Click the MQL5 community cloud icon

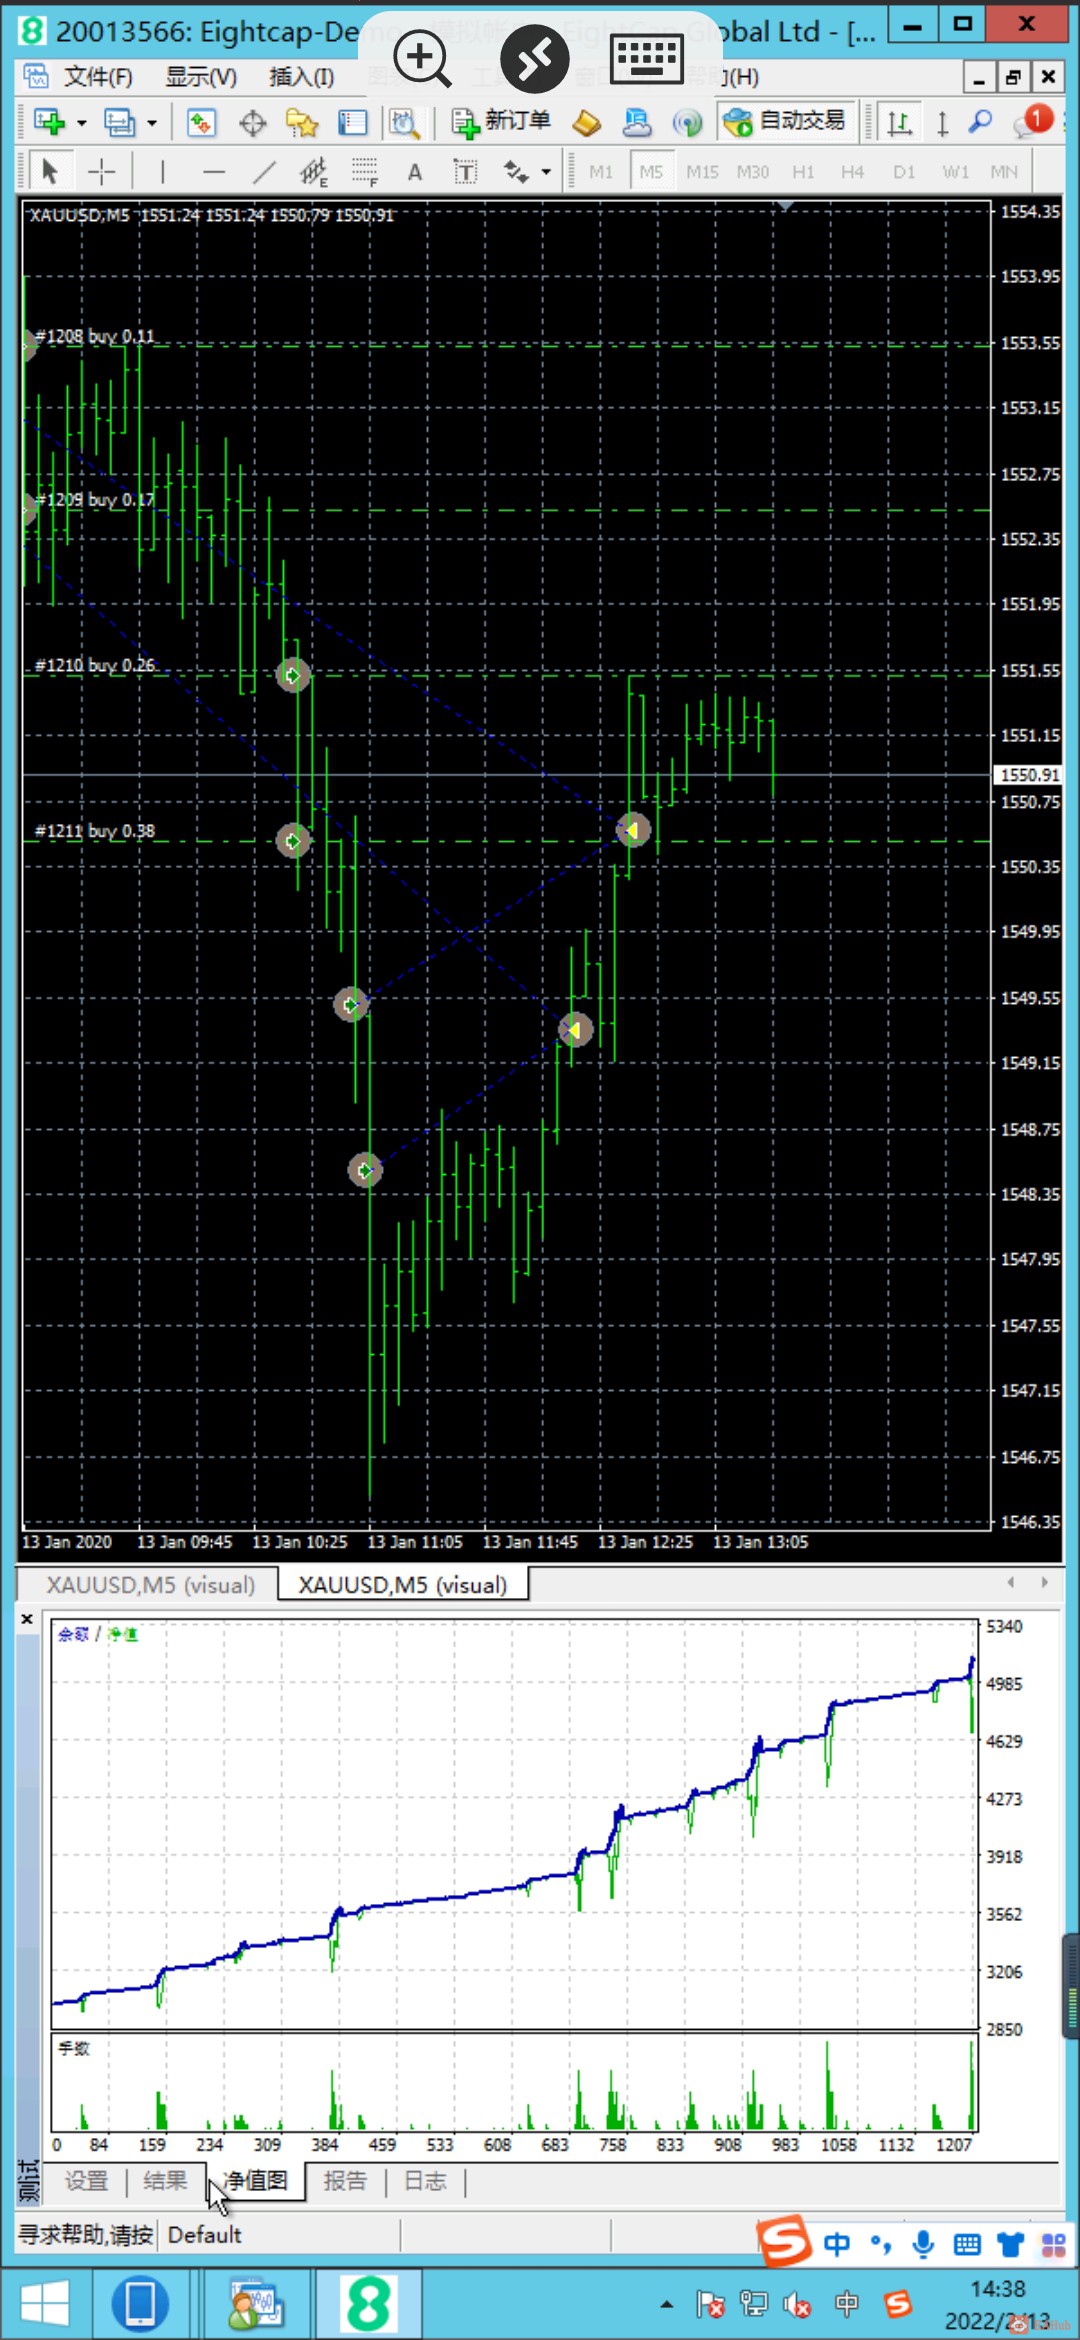tap(636, 123)
